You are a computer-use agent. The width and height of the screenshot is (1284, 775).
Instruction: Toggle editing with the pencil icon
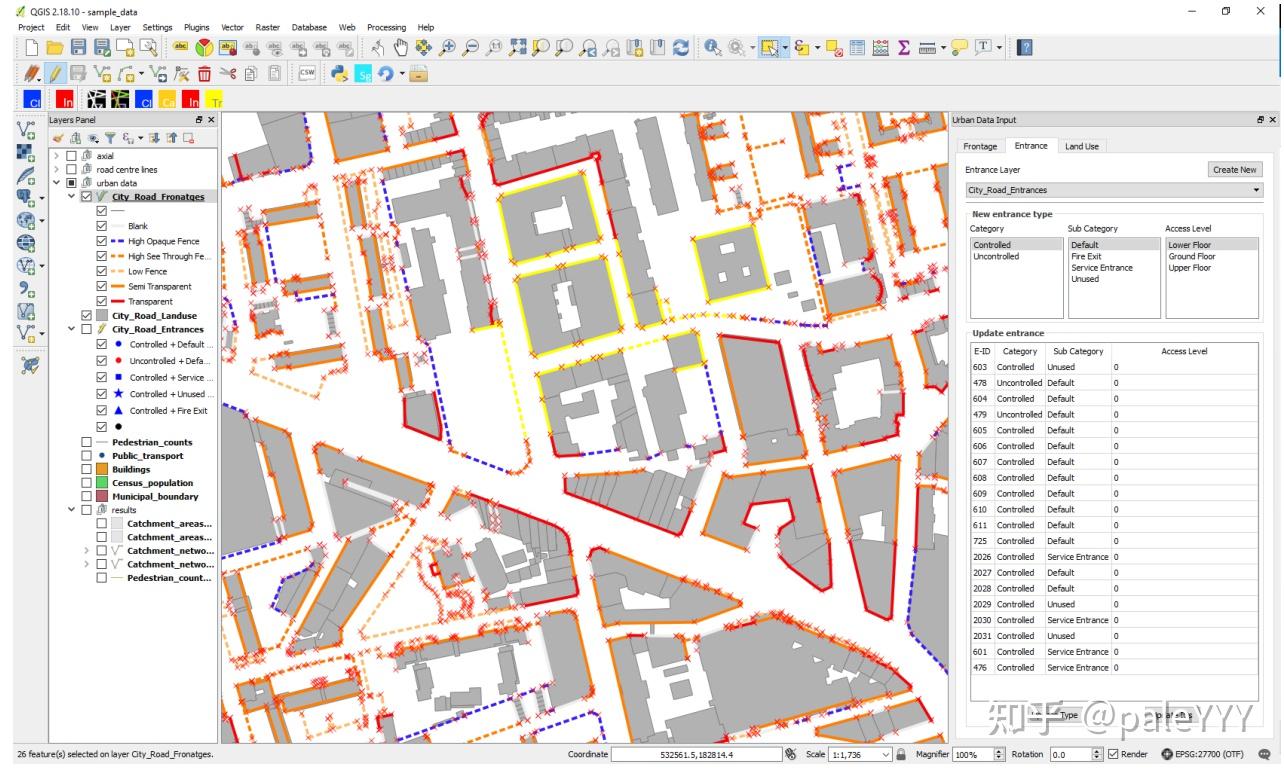click(55, 73)
